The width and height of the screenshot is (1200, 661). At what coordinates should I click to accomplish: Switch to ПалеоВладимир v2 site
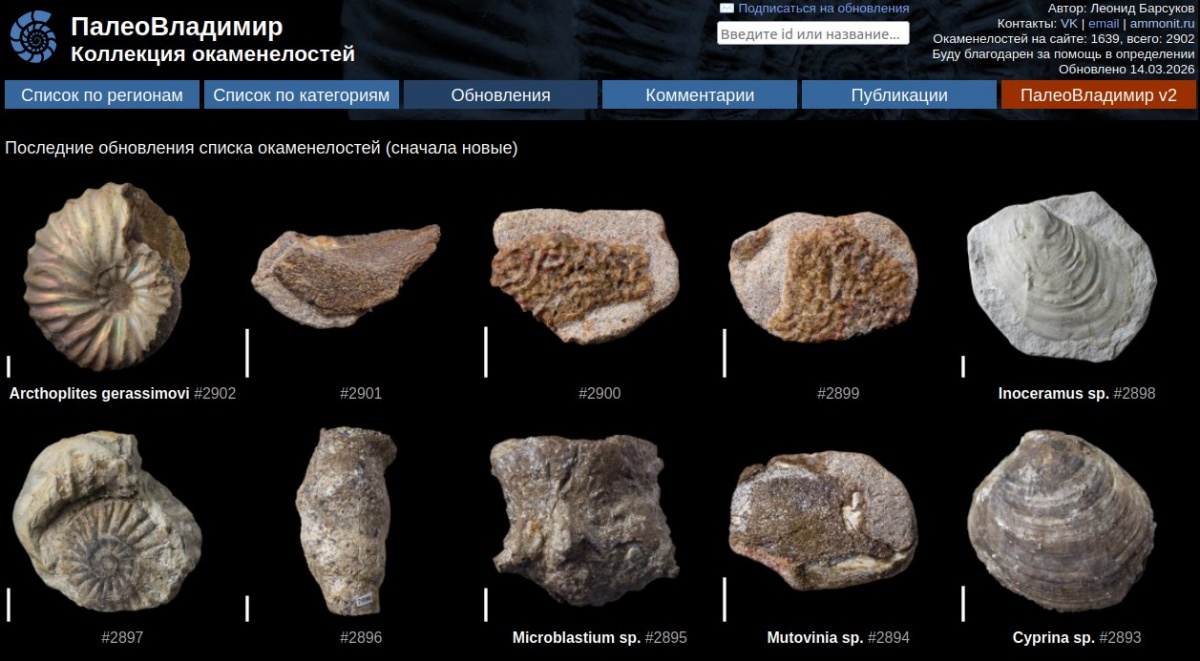pos(1098,95)
